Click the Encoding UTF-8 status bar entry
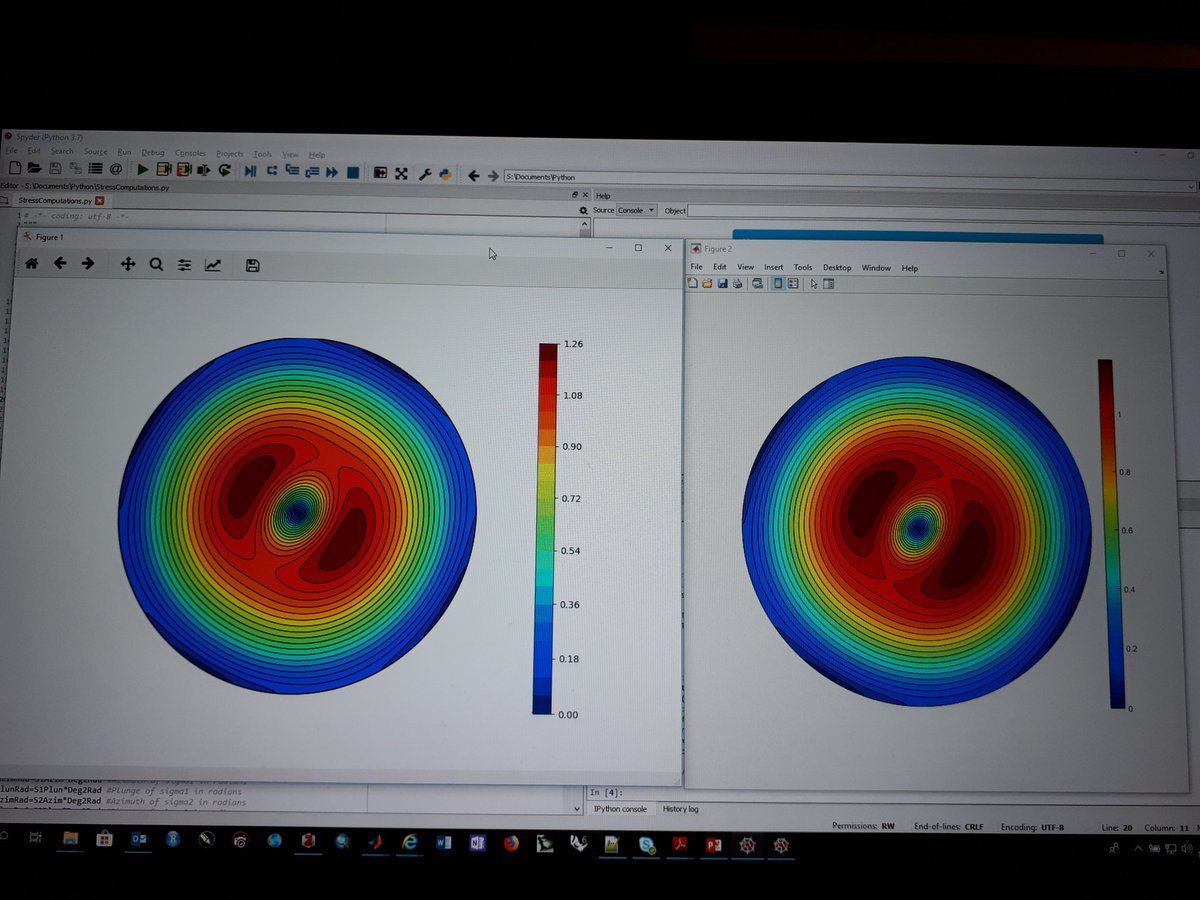Image resolution: width=1200 pixels, height=900 pixels. tap(1033, 828)
